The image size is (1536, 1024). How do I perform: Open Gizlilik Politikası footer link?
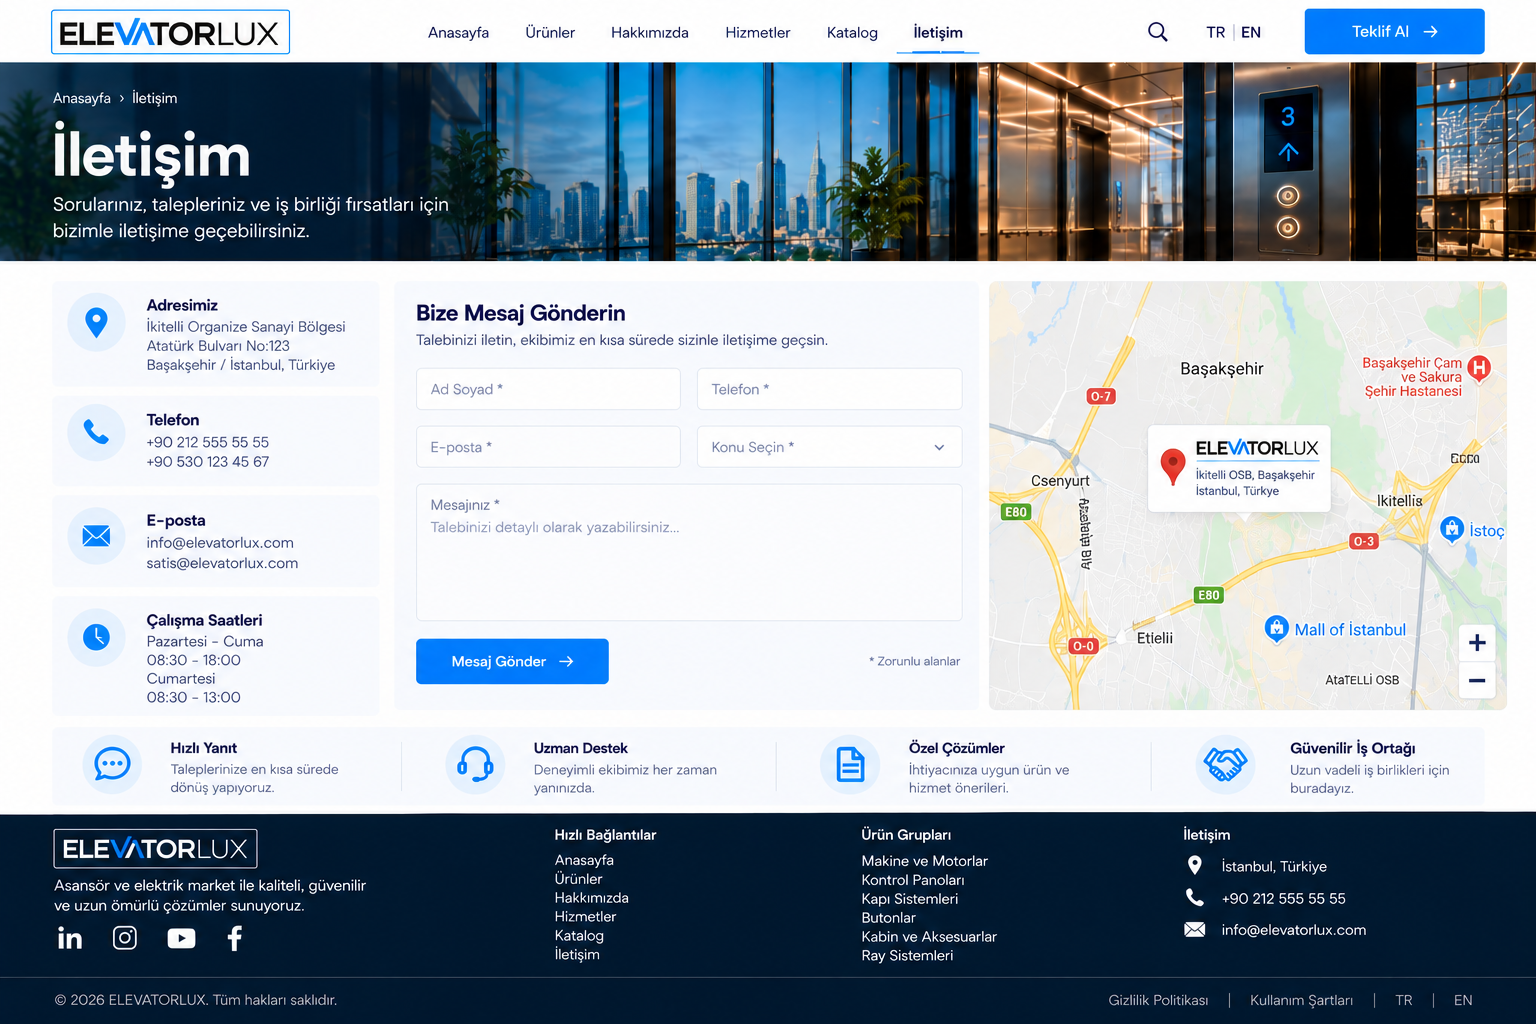(1158, 1000)
